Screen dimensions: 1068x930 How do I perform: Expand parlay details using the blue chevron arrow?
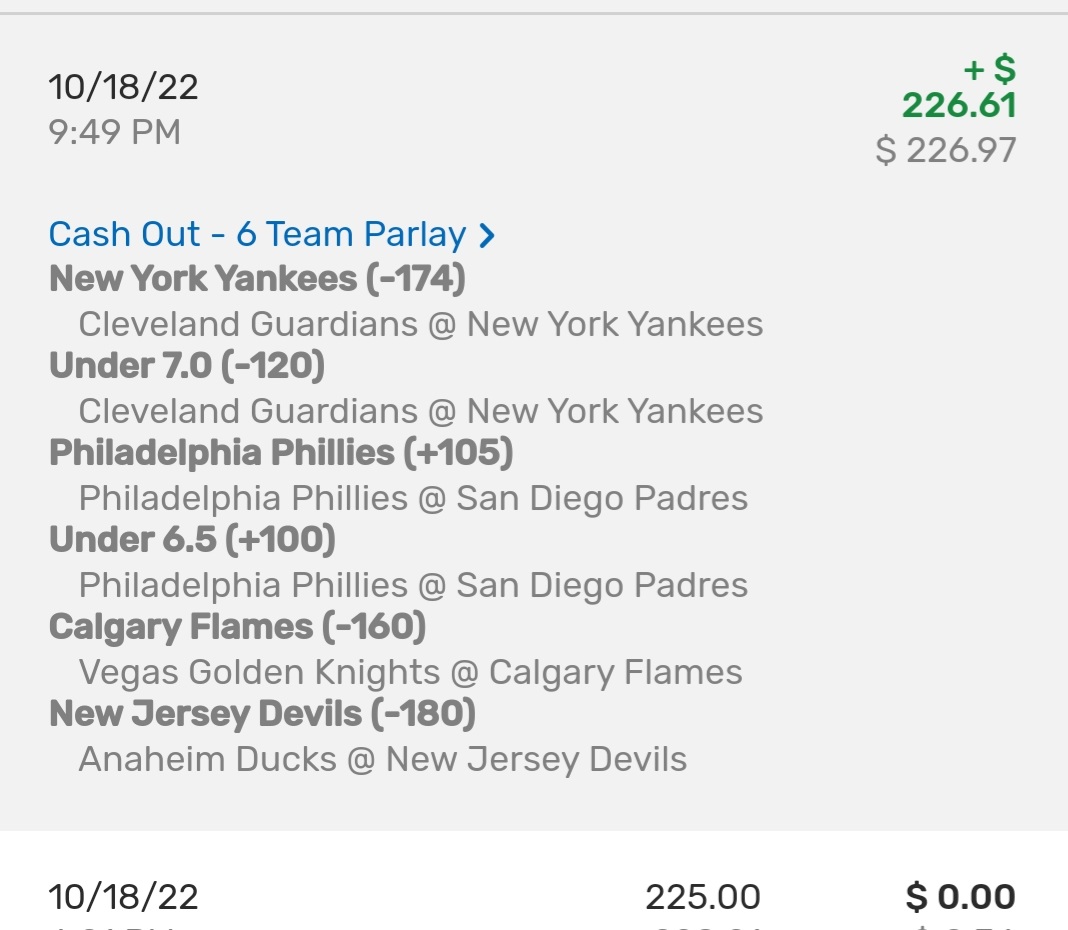[487, 235]
